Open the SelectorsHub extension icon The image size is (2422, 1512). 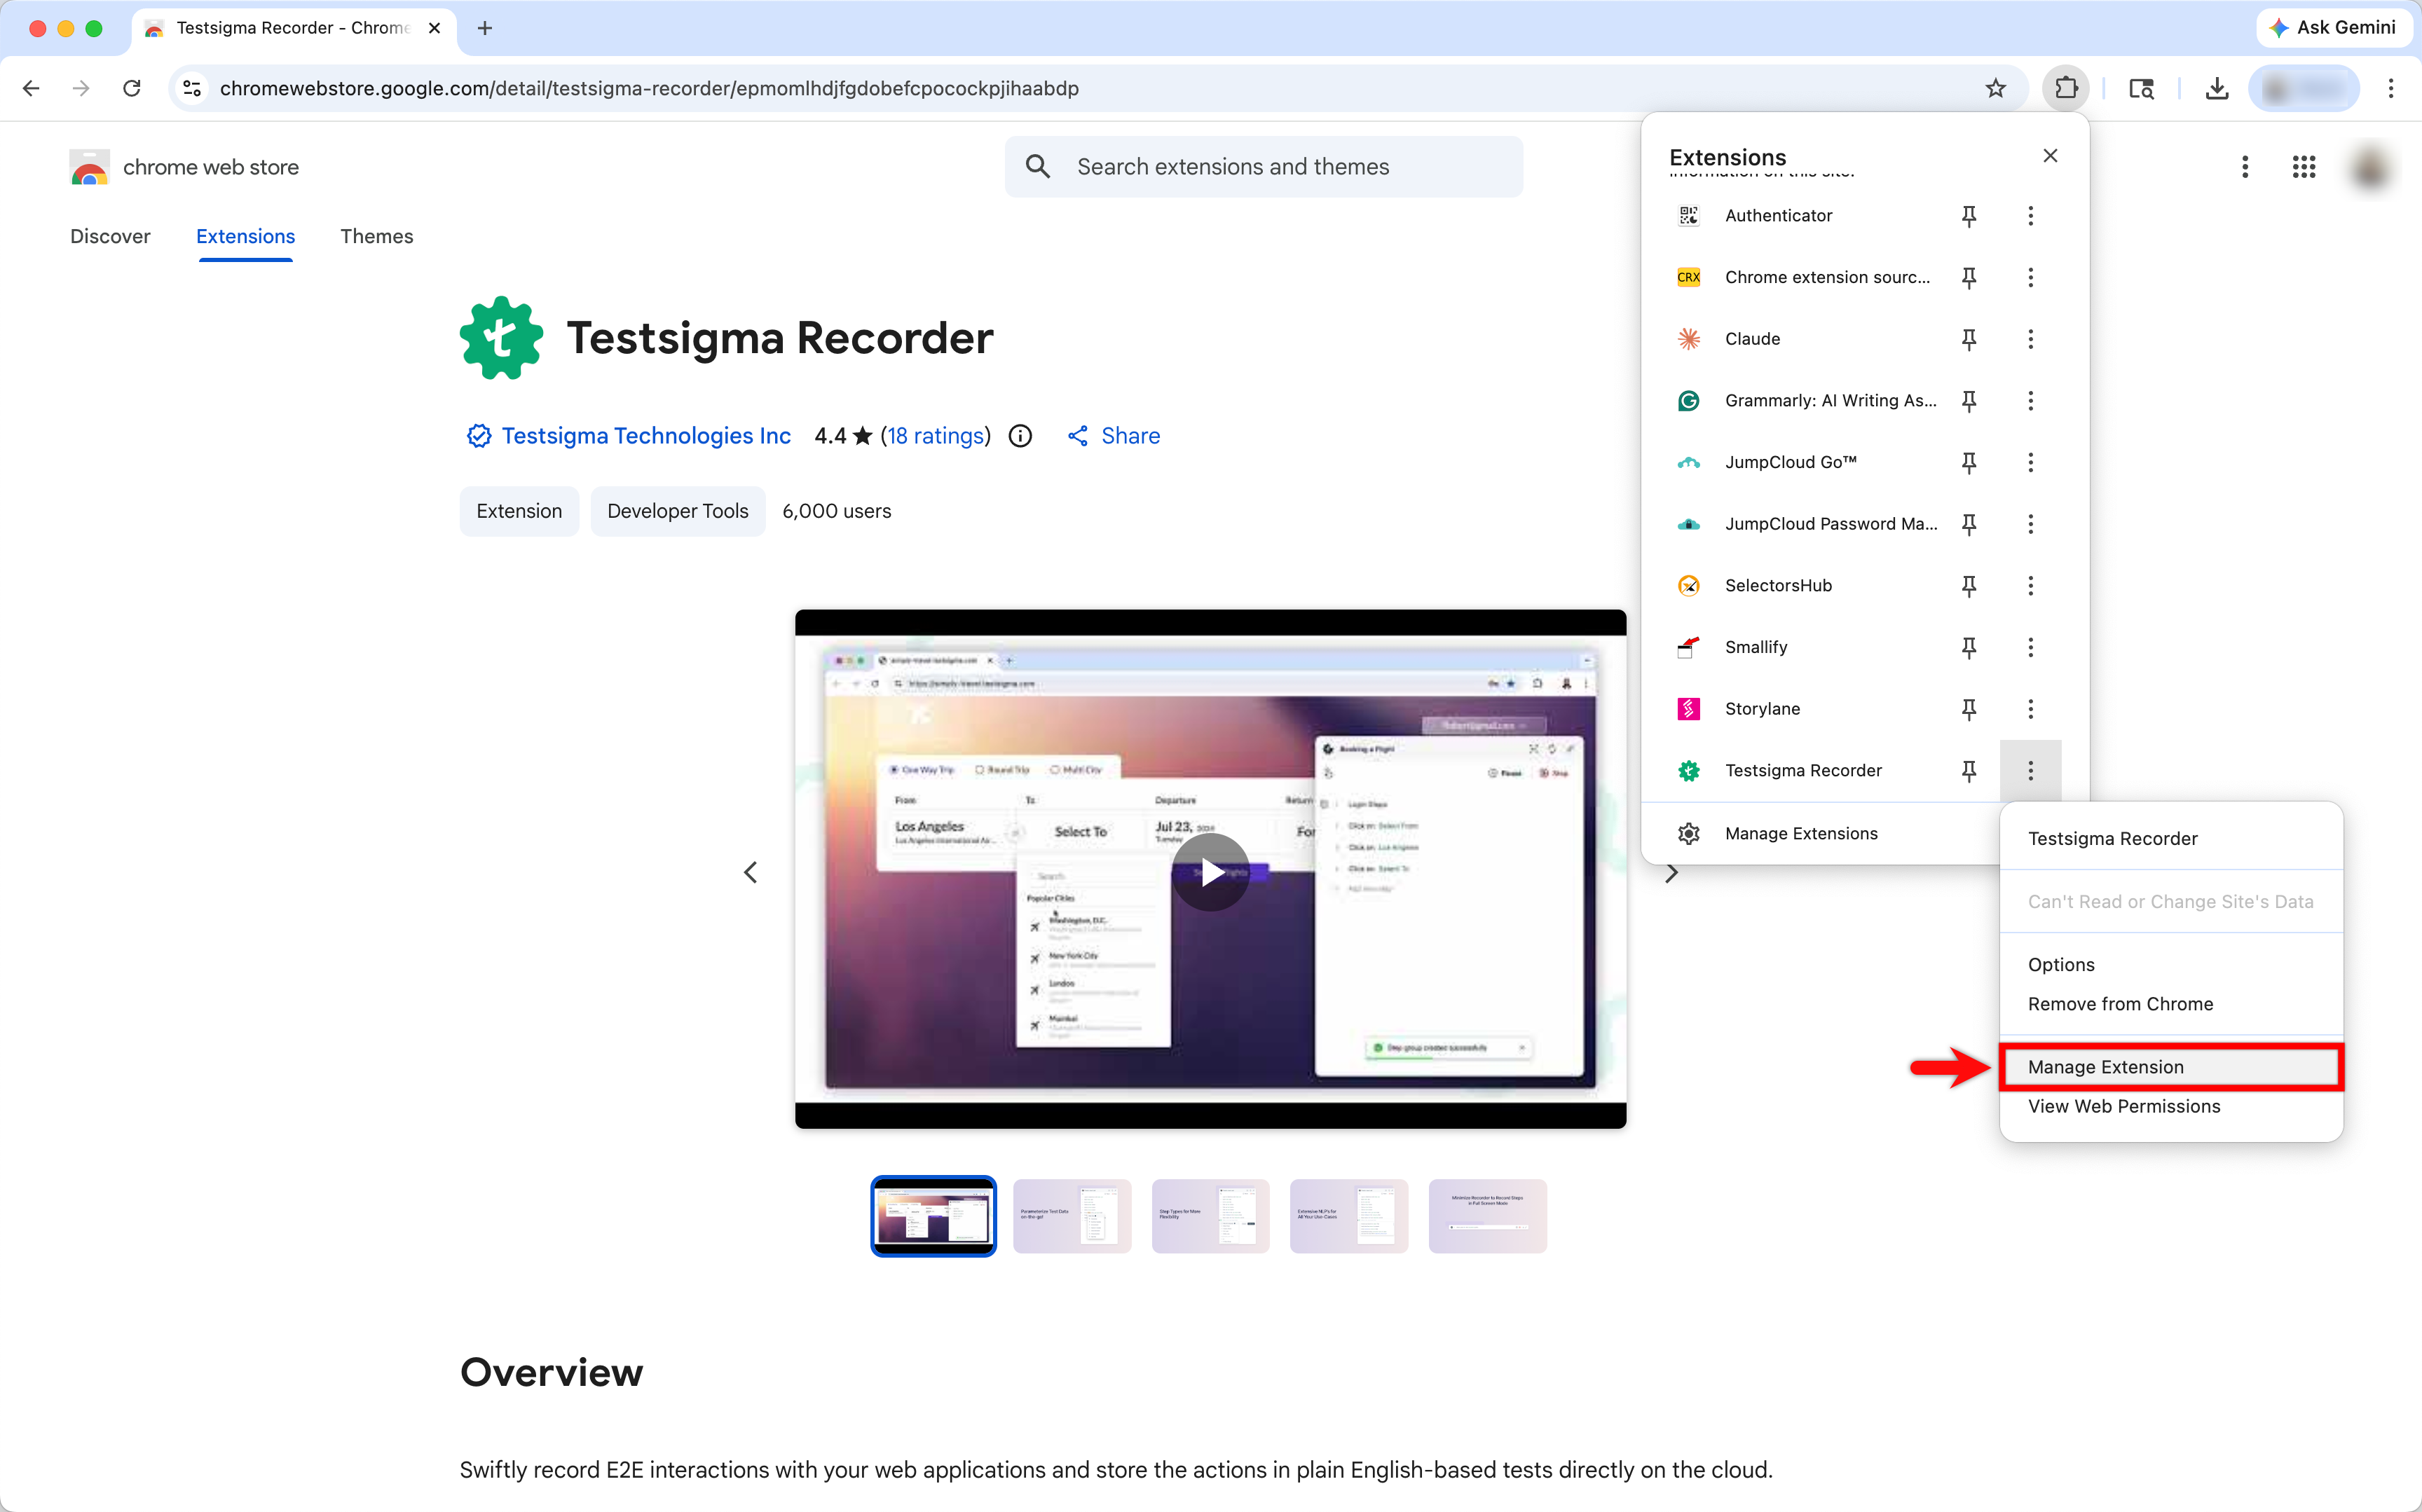[x=1688, y=586]
